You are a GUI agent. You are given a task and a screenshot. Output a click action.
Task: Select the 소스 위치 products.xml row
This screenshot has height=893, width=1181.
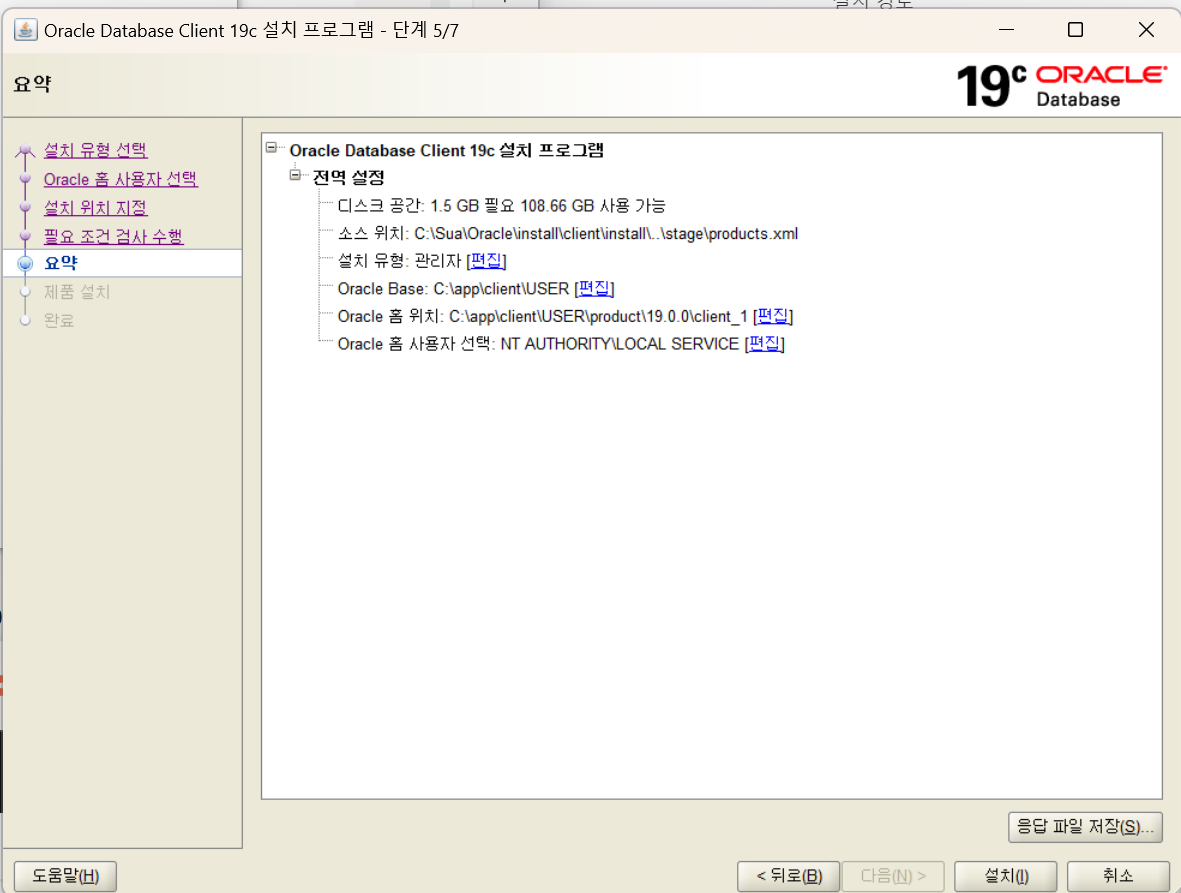pos(567,233)
